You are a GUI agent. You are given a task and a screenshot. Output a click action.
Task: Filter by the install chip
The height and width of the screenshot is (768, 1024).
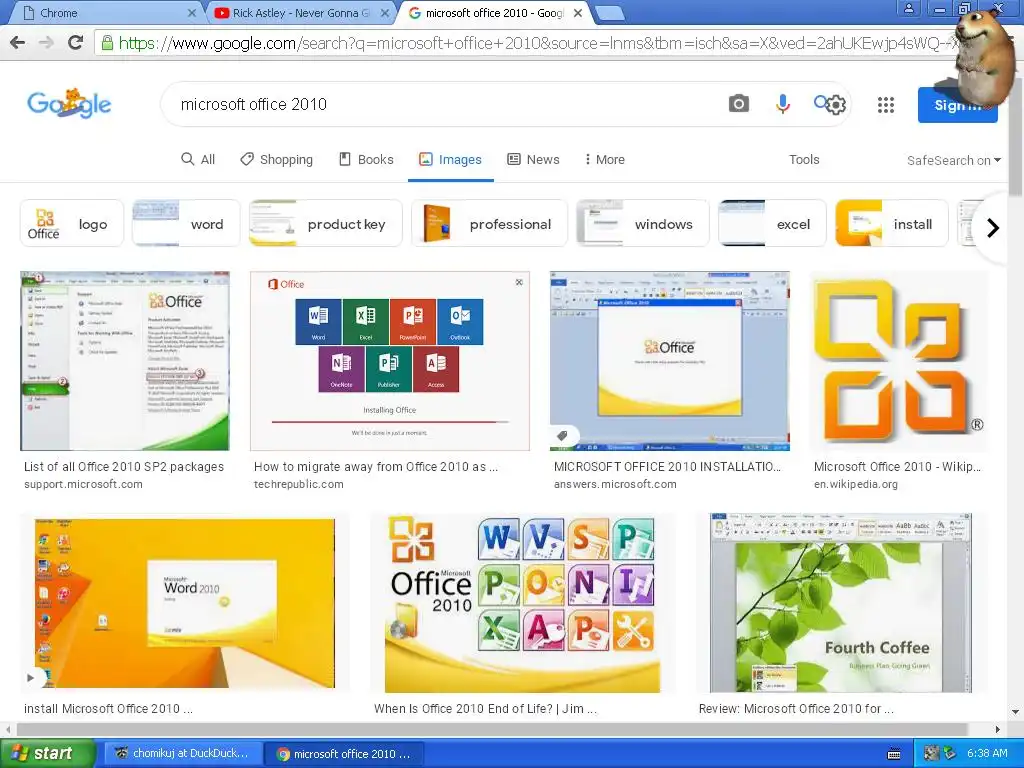click(x=891, y=223)
